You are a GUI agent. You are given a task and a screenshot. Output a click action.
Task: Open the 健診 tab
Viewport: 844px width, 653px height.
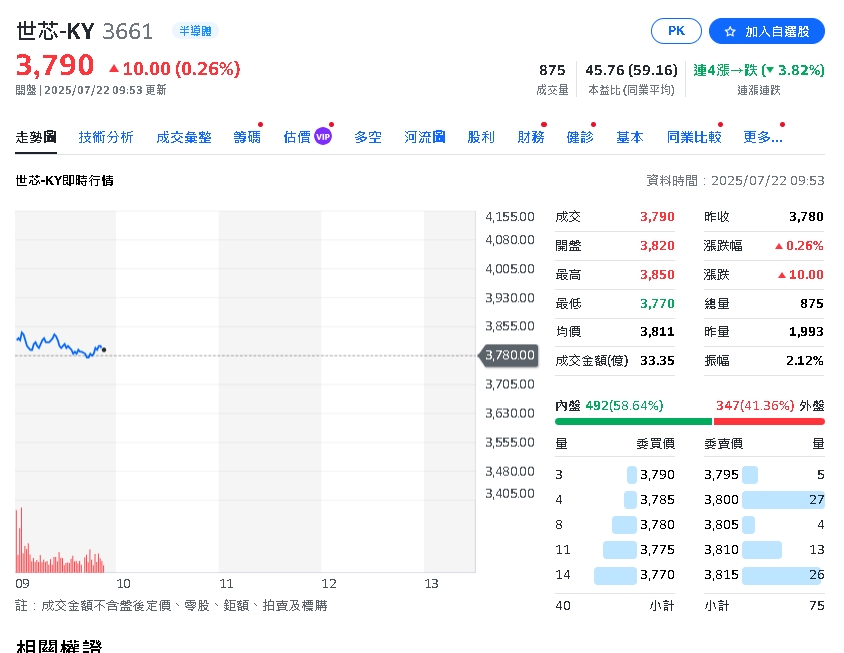click(580, 137)
